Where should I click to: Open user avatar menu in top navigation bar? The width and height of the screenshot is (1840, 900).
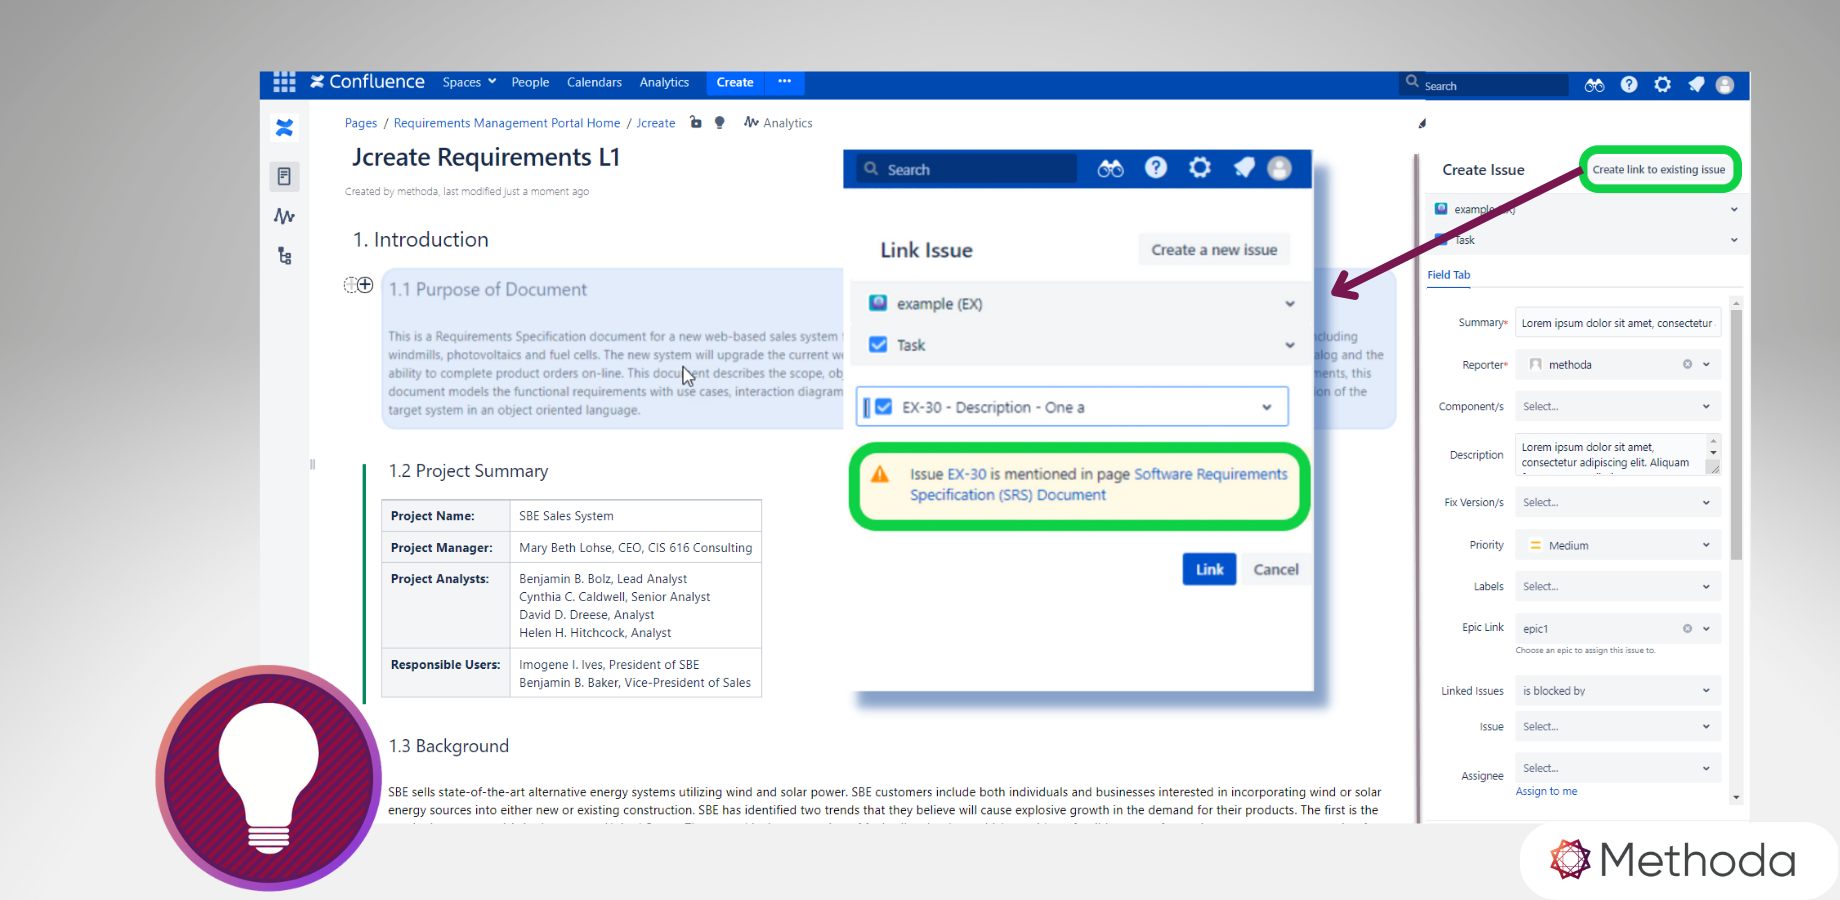[1725, 85]
